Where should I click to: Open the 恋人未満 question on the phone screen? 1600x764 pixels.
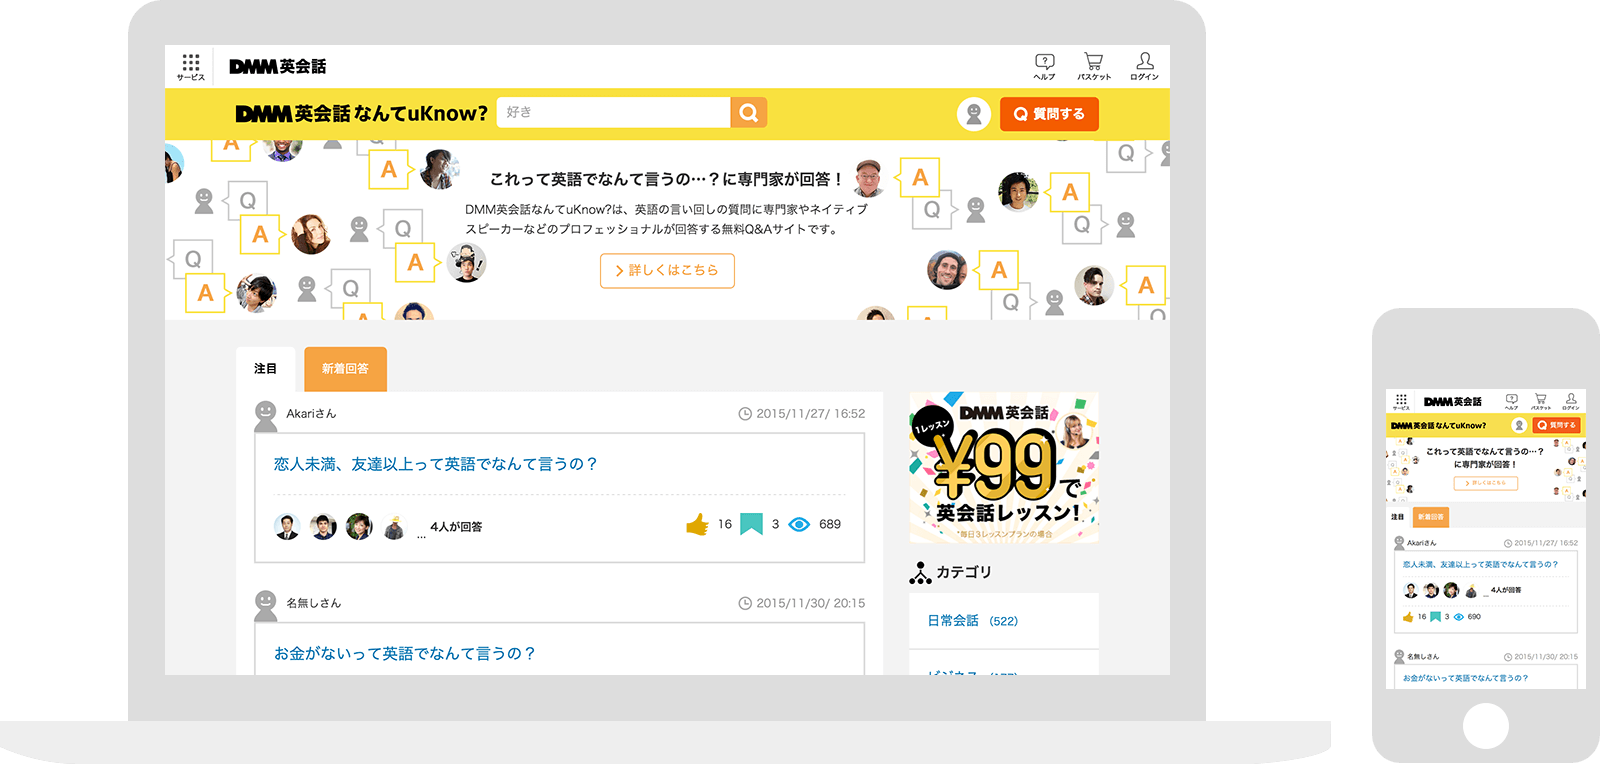1480,564
